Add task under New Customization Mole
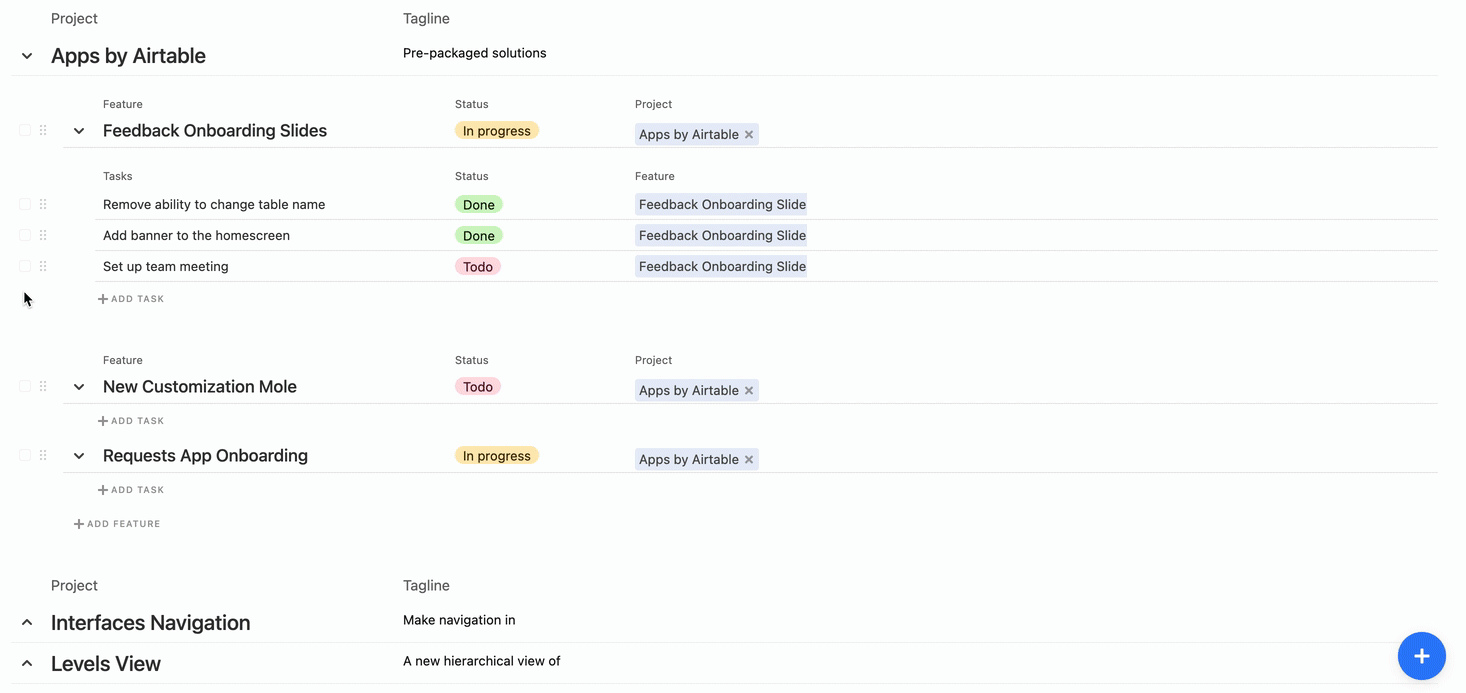Screen dimensions: 1466x693 pos(131,421)
